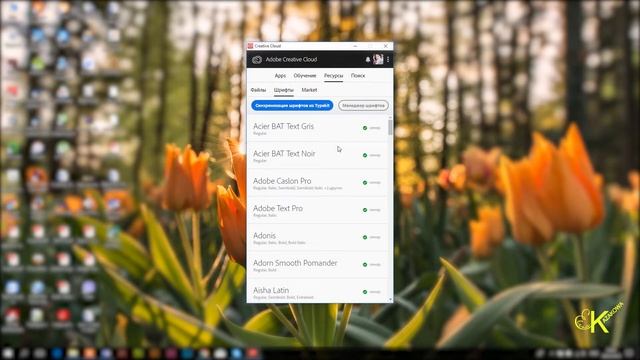Open the Файлы sub-tab
640x360 pixels.
click(258, 90)
